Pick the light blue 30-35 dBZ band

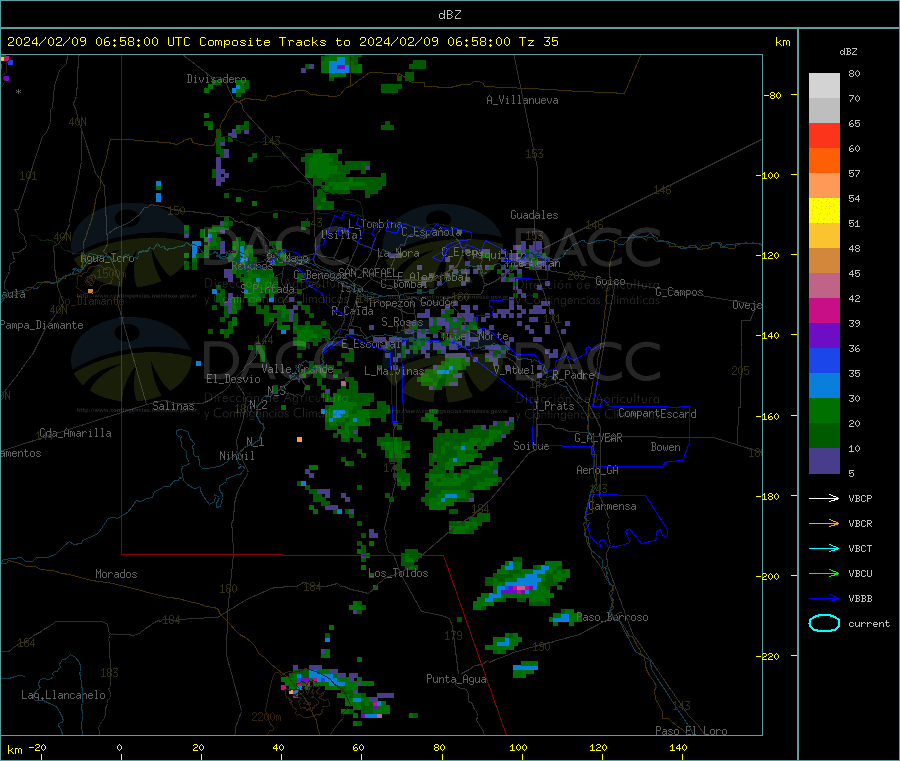pos(824,386)
